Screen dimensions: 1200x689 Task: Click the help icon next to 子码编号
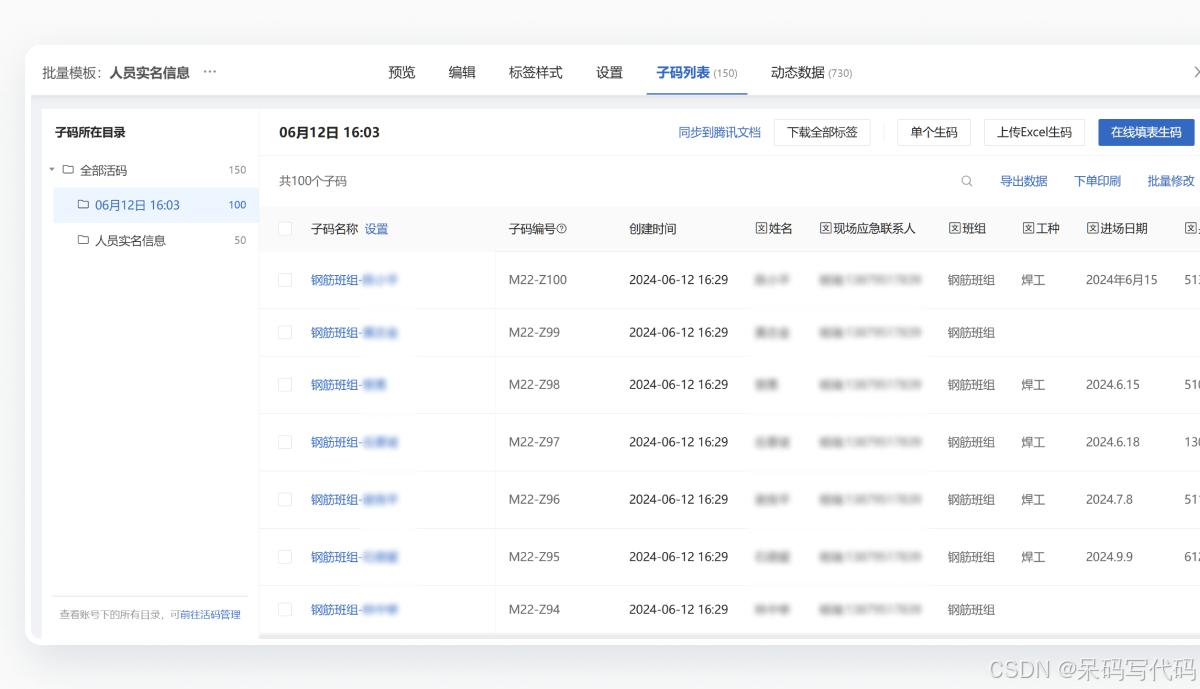[562, 229]
